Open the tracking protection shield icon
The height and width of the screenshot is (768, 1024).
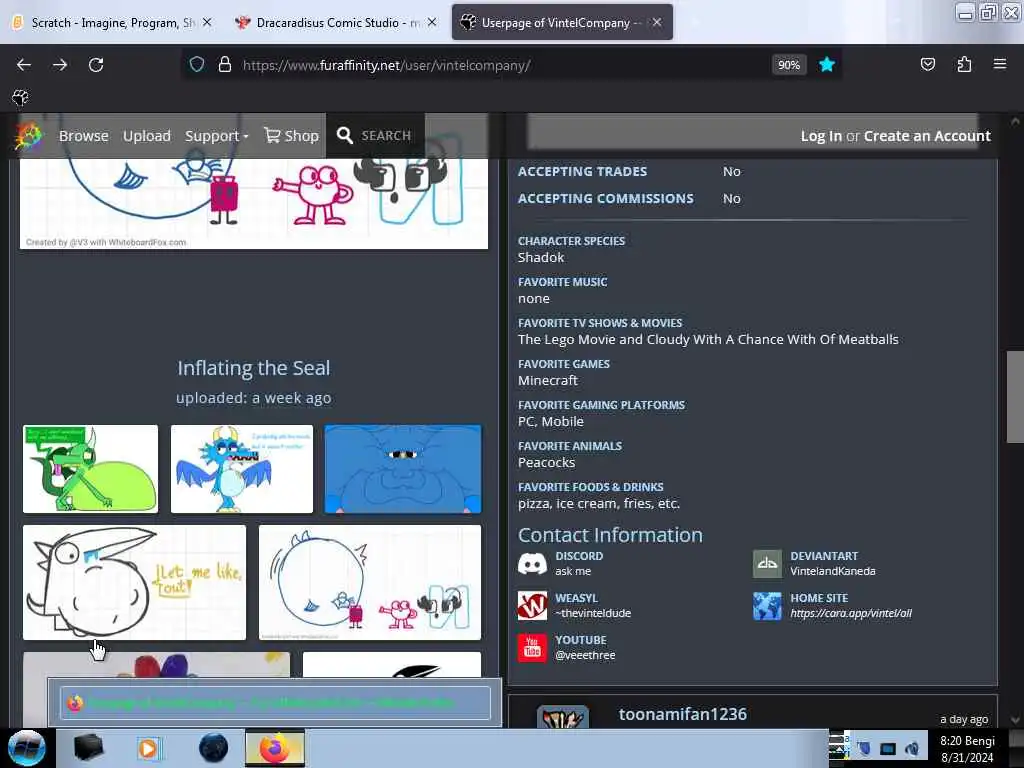tap(197, 65)
